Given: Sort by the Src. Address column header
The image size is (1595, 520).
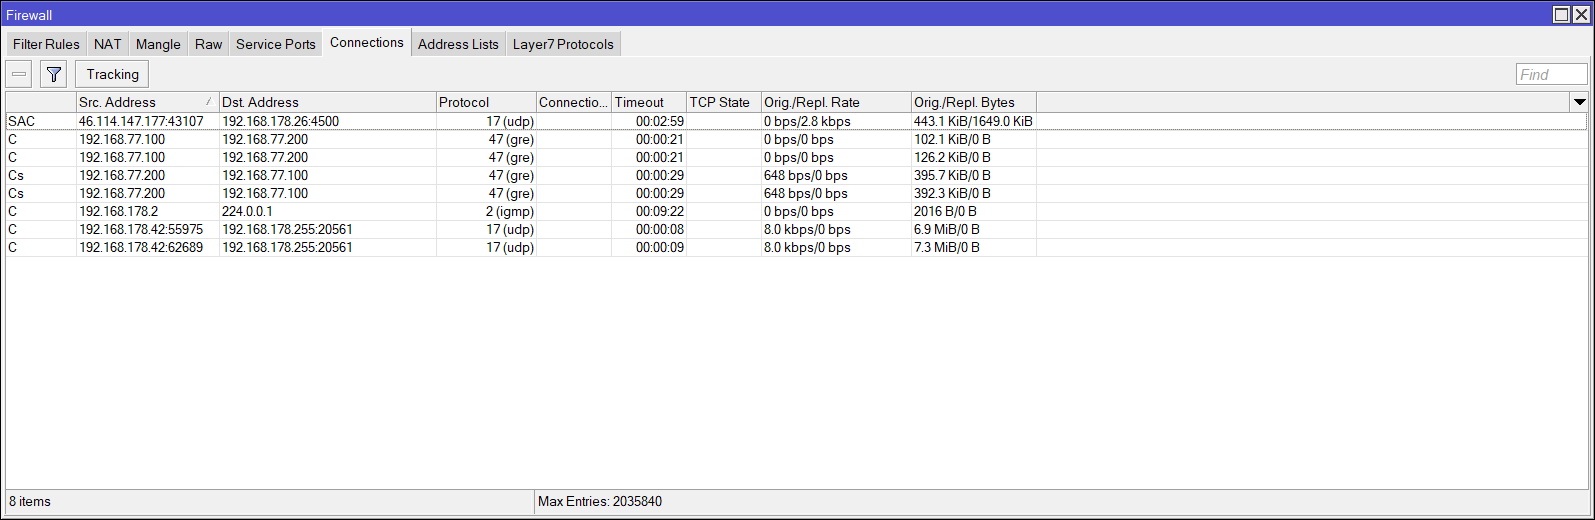Looking at the screenshot, I should tap(140, 102).
